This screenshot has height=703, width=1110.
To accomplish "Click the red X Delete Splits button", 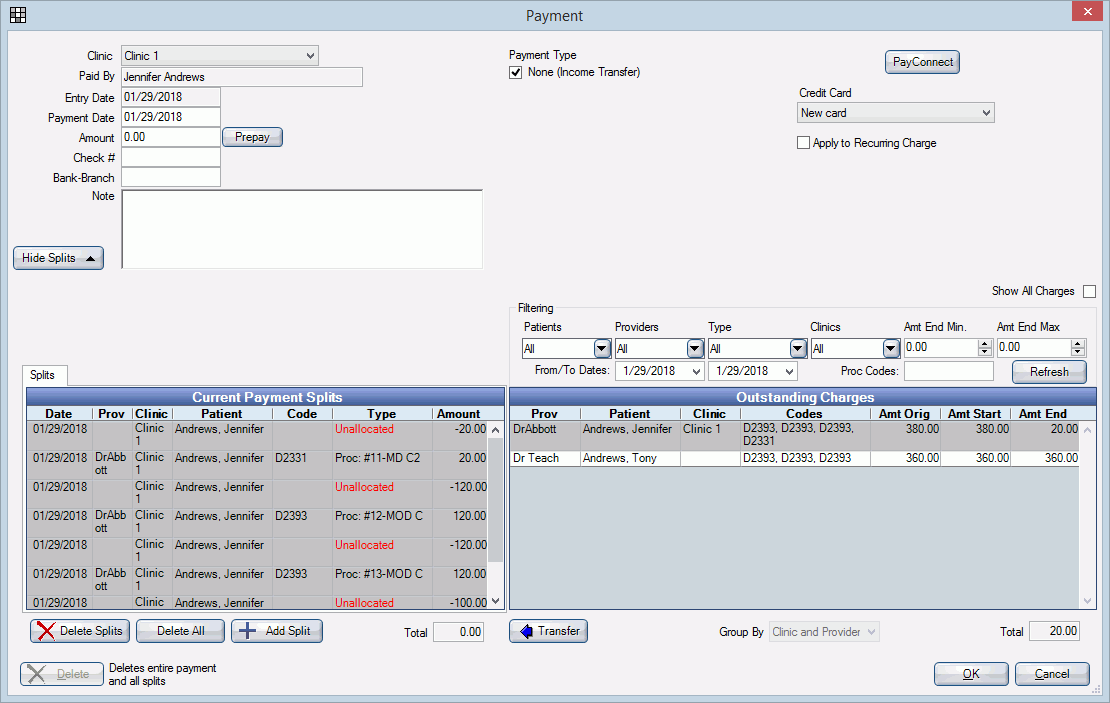I will [80, 631].
